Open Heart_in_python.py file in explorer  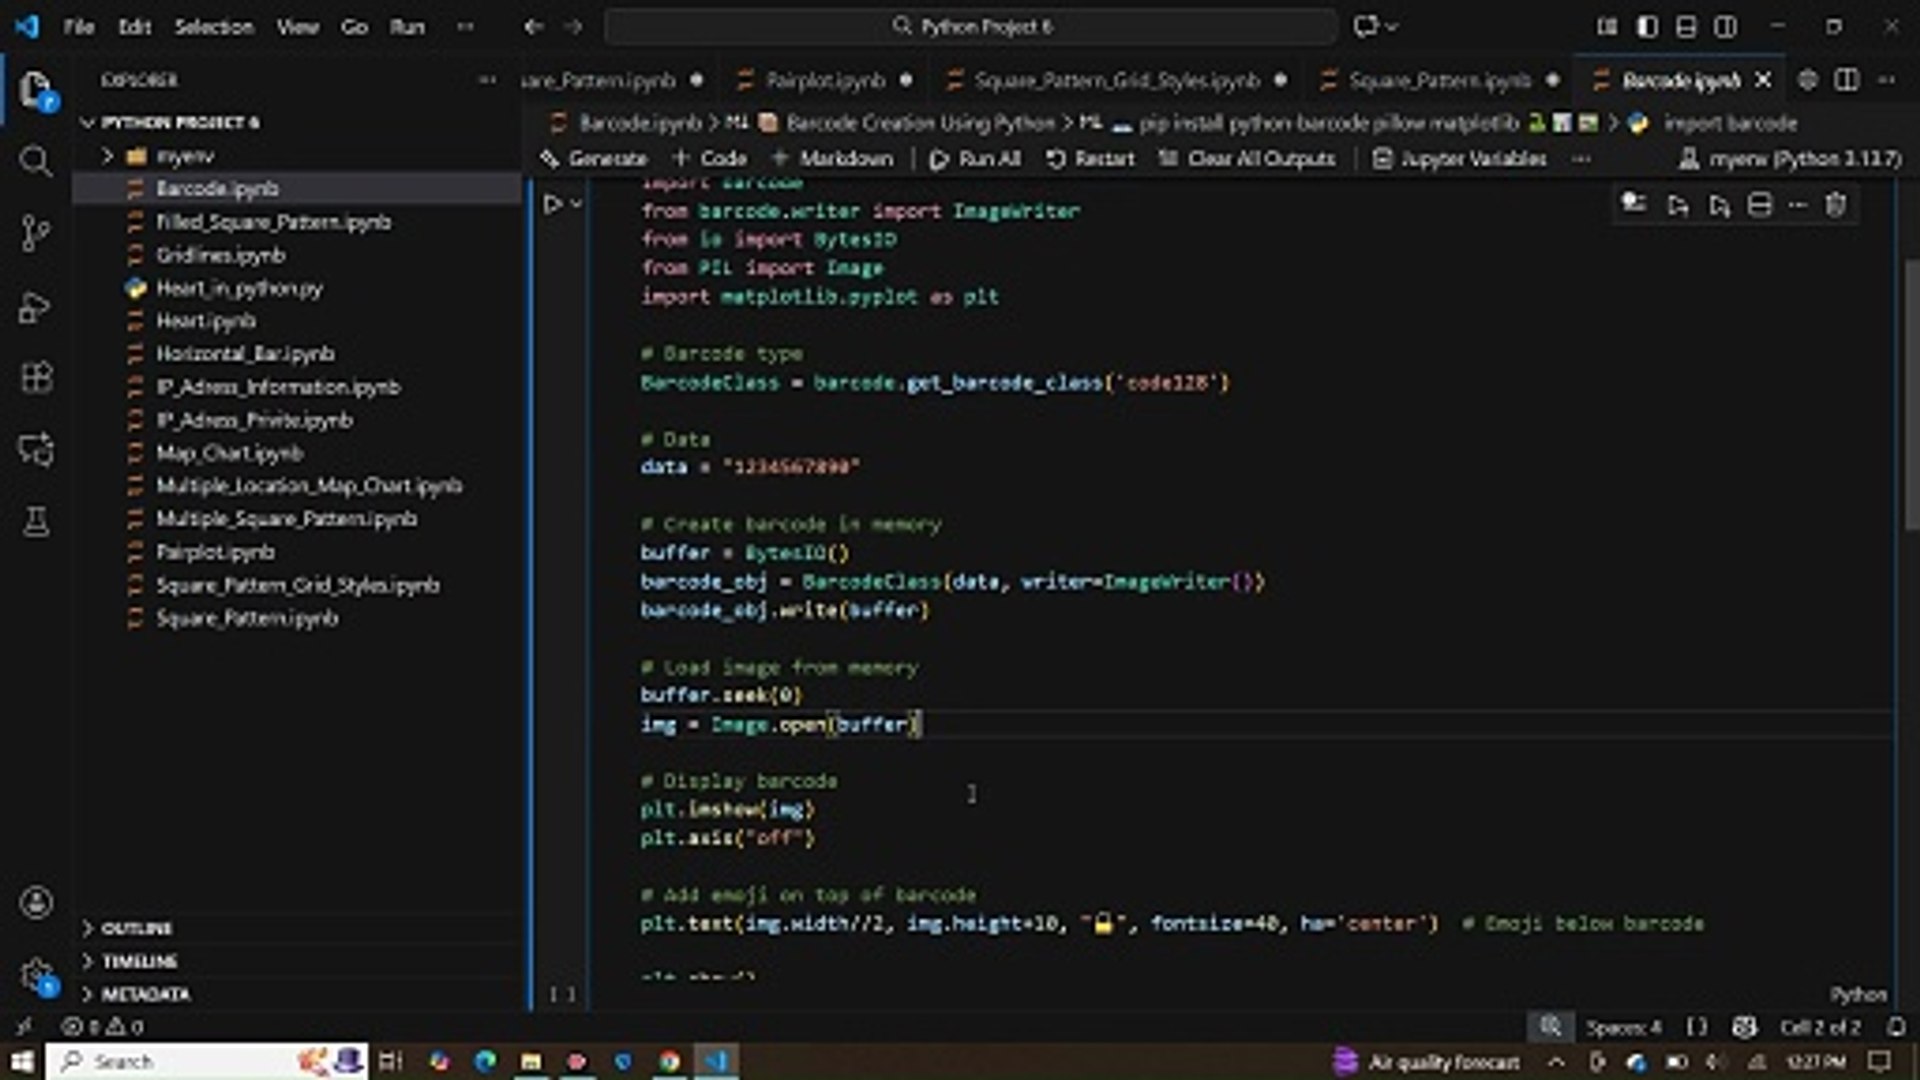(238, 289)
